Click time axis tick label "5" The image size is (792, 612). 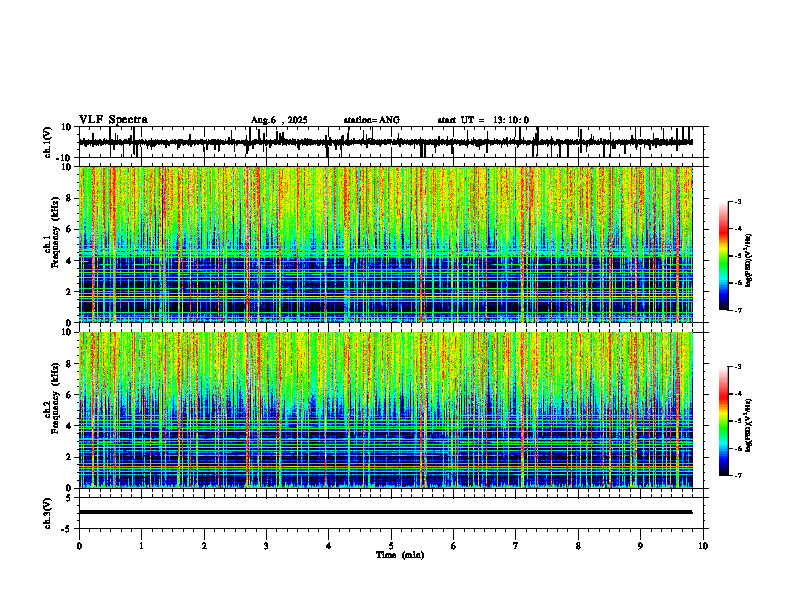pos(391,546)
